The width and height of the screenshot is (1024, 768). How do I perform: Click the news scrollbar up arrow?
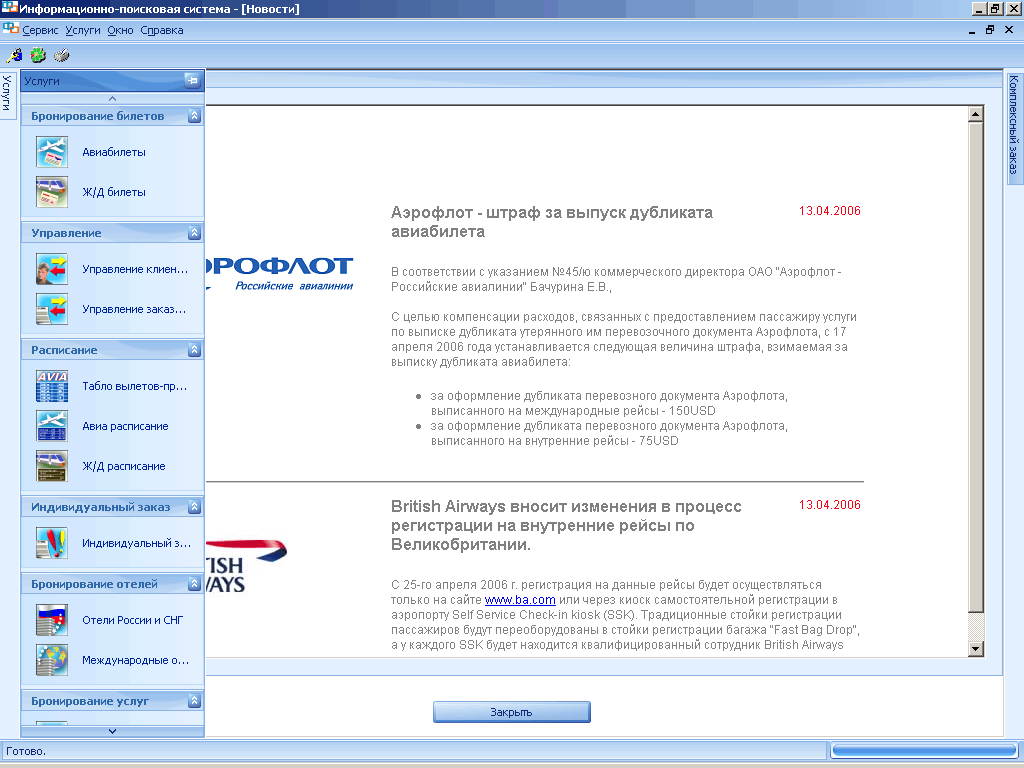pyautogui.click(x=976, y=114)
